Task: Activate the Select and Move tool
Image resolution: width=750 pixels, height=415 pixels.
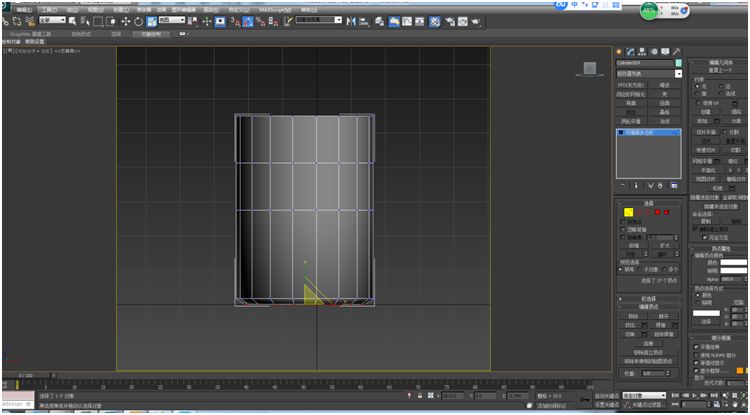Action: pos(126,21)
